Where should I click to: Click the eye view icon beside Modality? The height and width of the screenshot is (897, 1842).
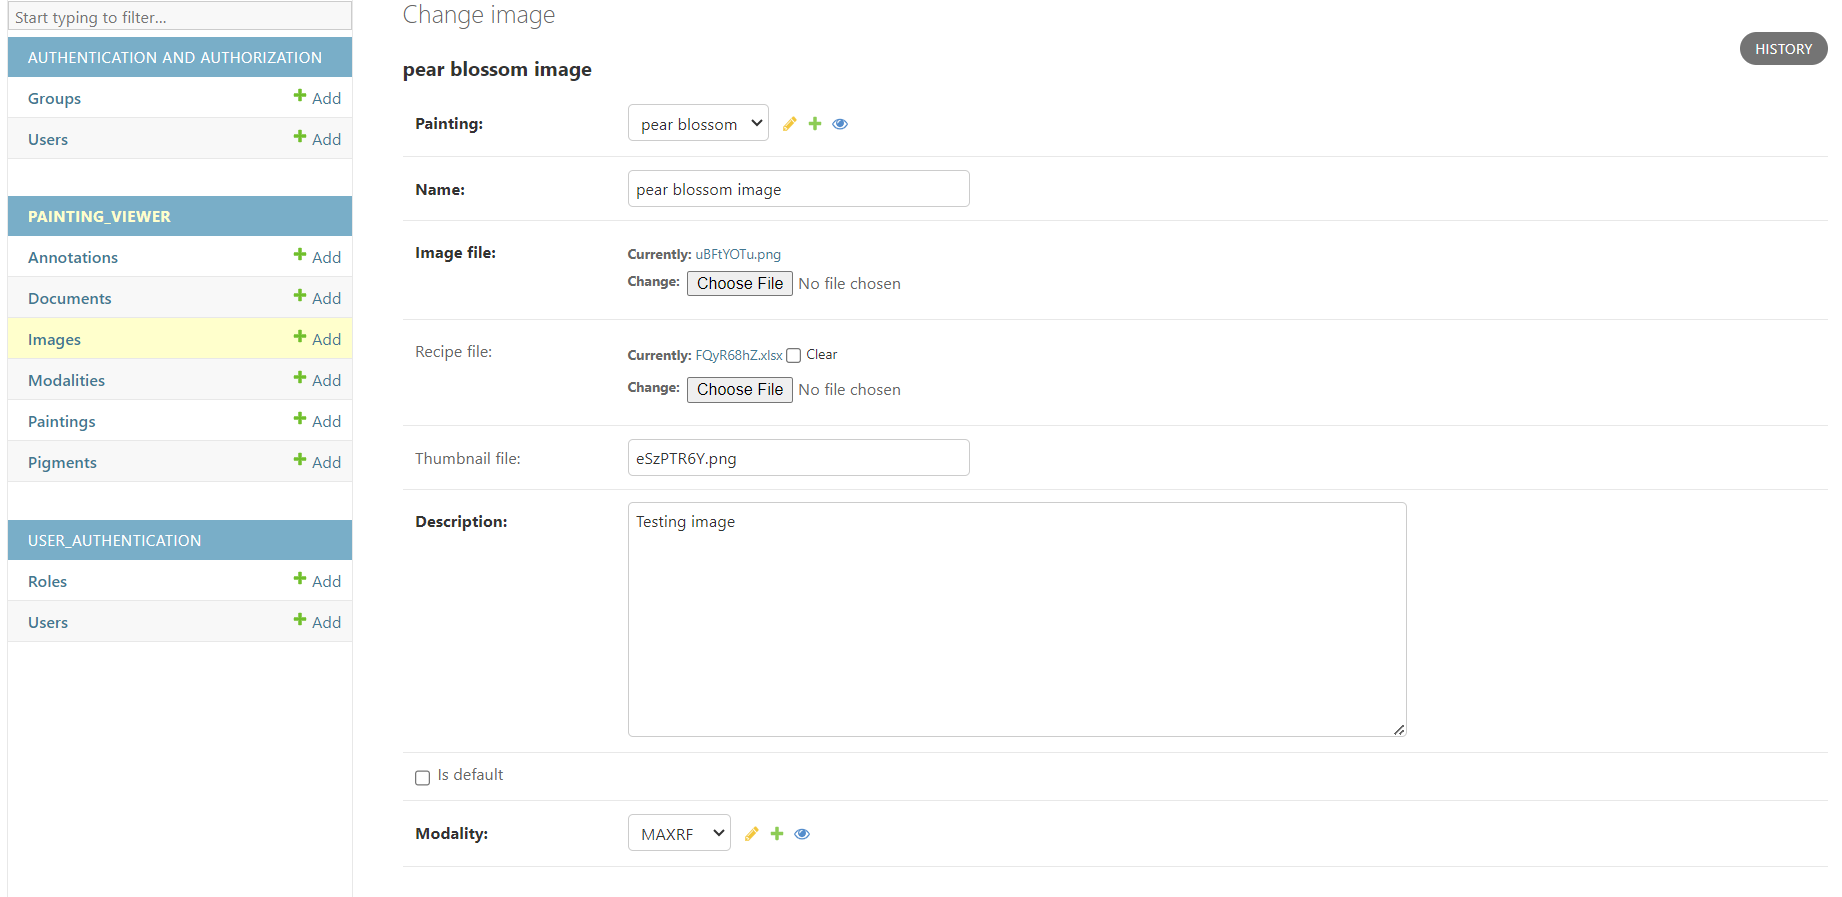tap(802, 834)
